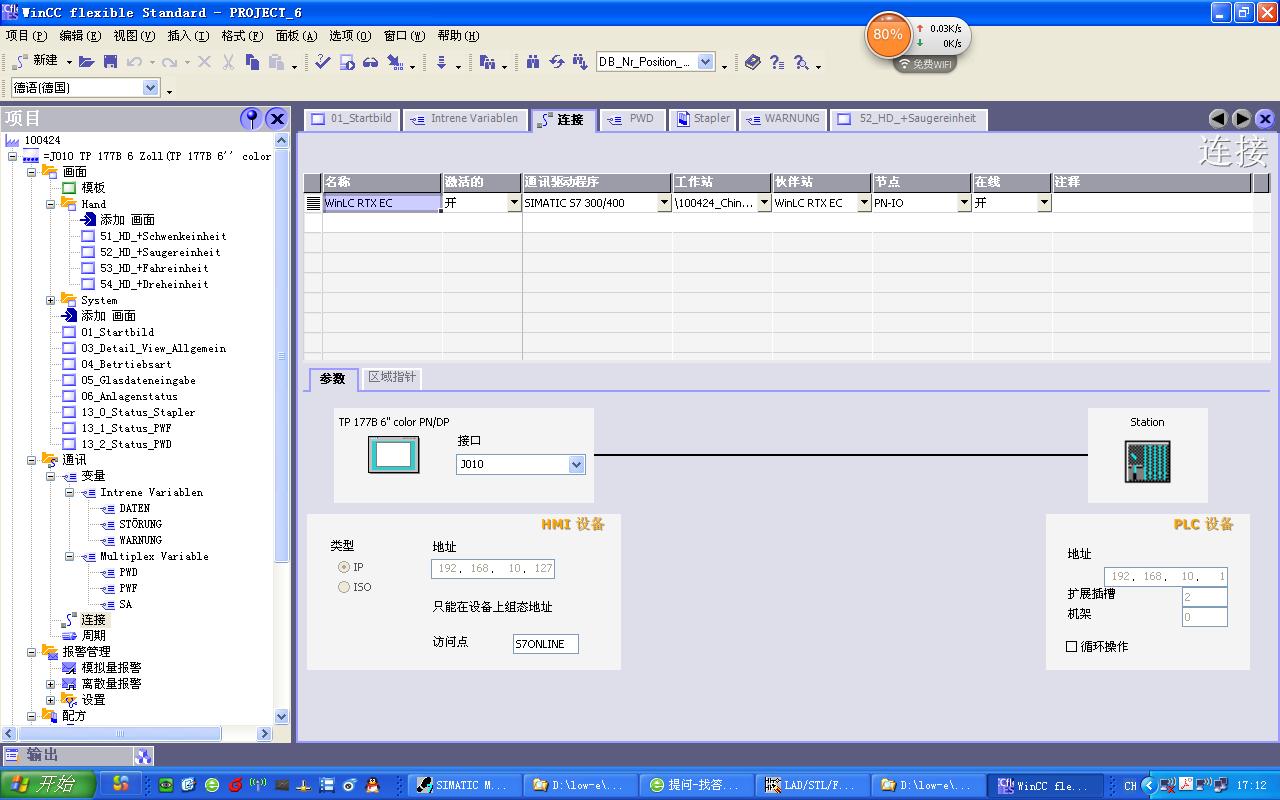Open the 编辑 menu
The height and width of the screenshot is (800, 1280).
click(80, 35)
